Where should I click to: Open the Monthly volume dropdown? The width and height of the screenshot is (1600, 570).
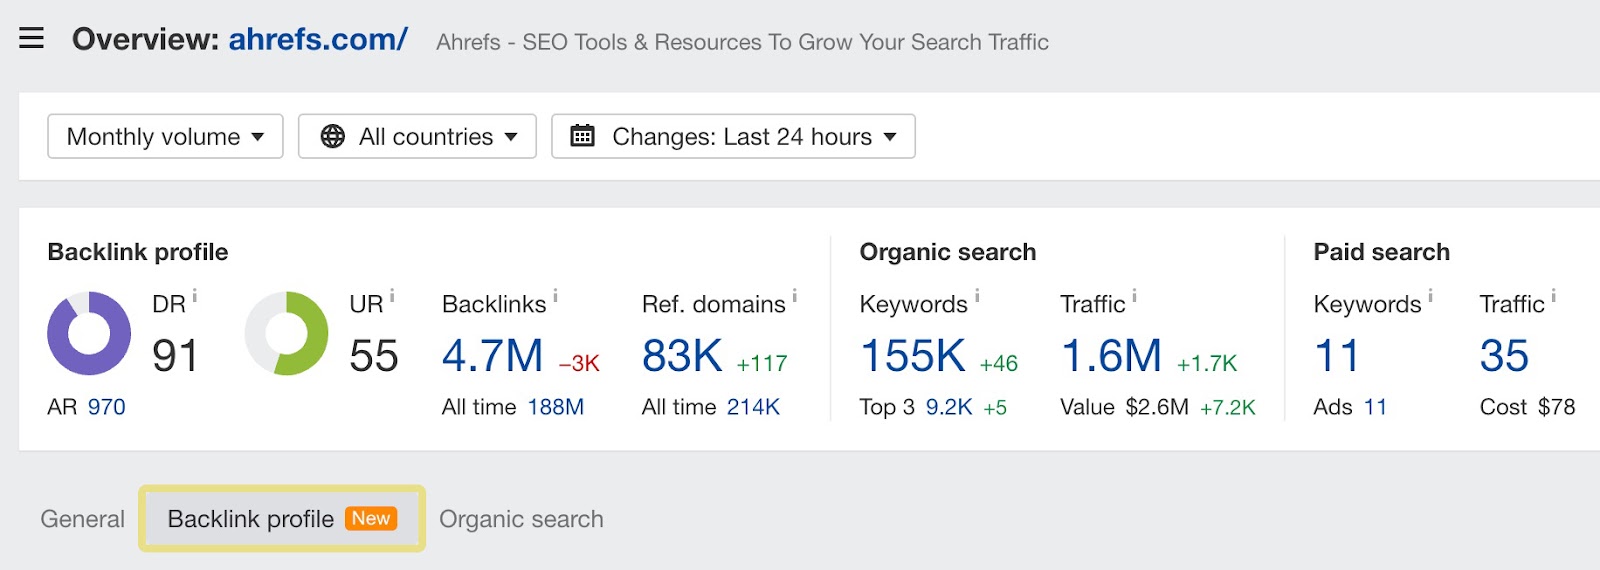165,136
